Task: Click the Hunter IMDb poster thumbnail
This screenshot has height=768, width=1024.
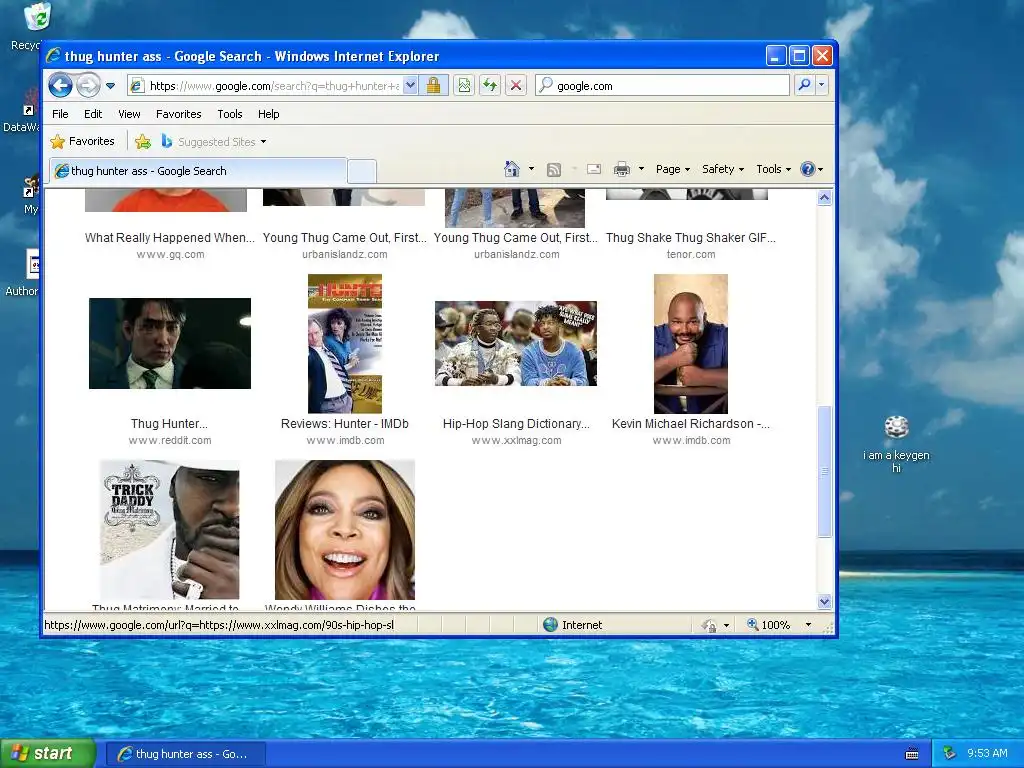Action: click(x=345, y=344)
